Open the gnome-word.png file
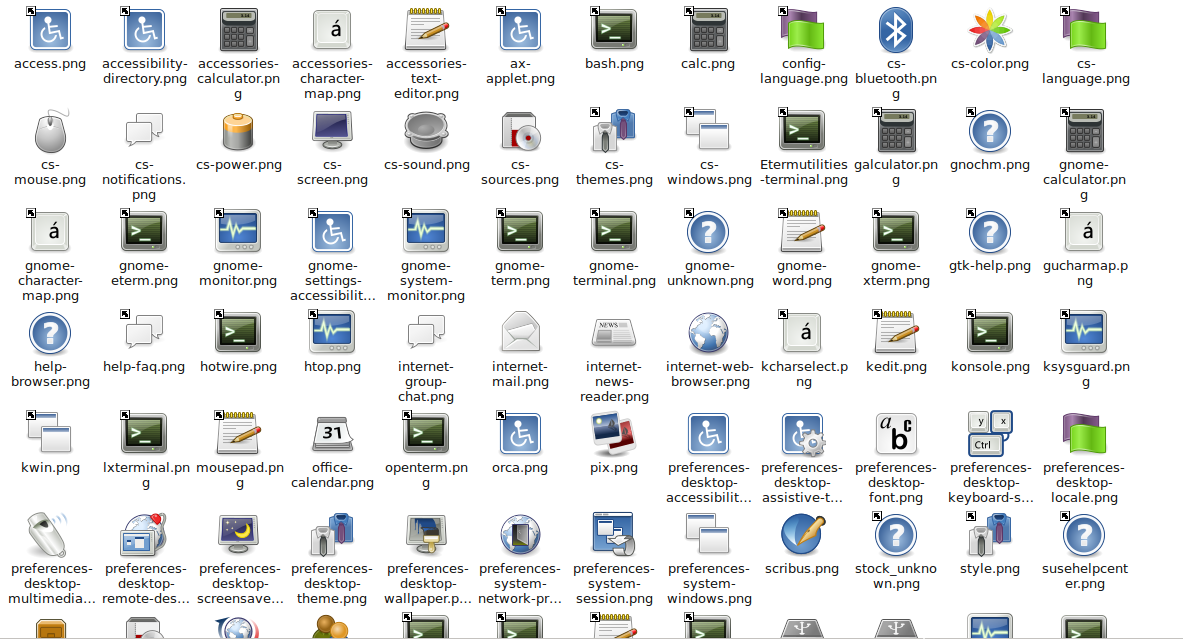This screenshot has width=1183, height=639. [802, 232]
